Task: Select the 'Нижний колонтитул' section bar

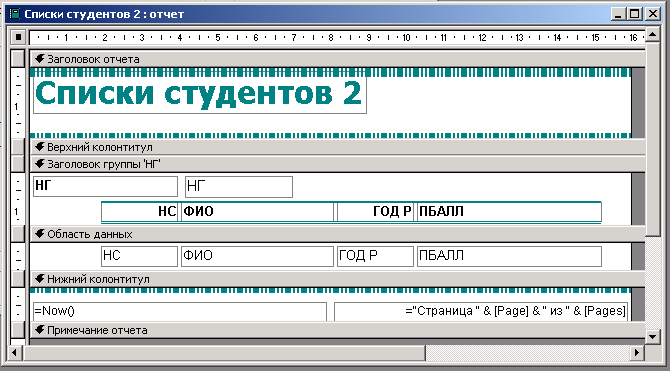Action: click(338, 279)
